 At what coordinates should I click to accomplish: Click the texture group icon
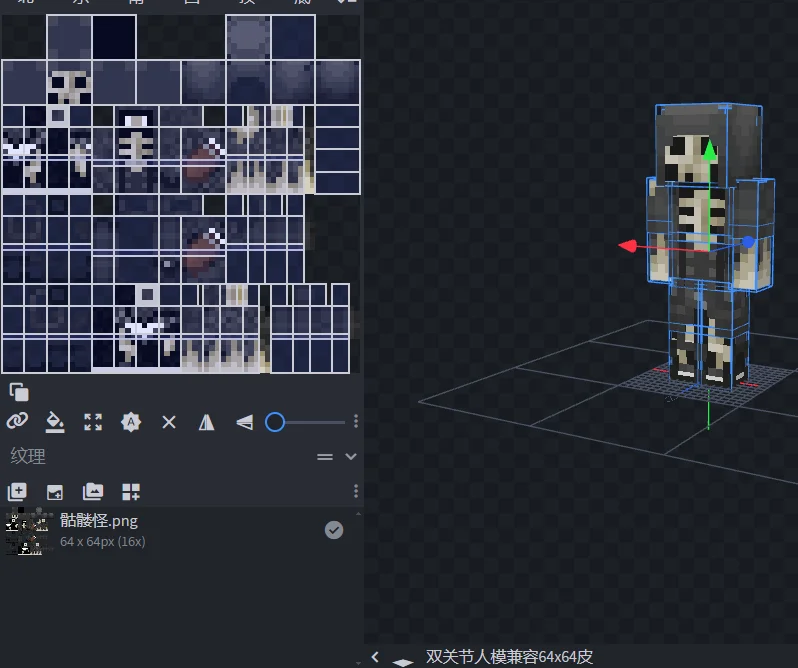pyautogui.click(x=93, y=491)
